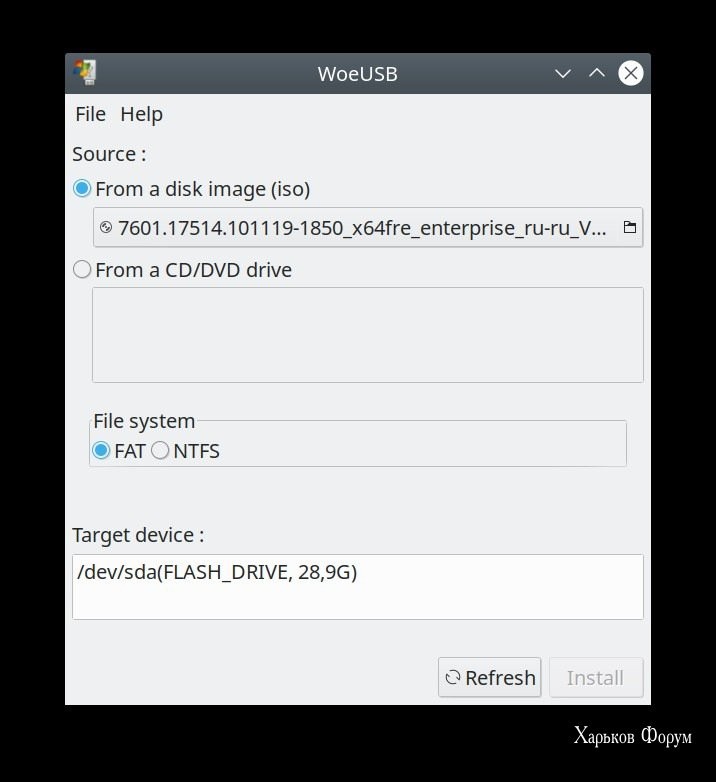Select /dev/sda FLASH_DRIVE target device
The height and width of the screenshot is (782, 716).
tap(217, 572)
